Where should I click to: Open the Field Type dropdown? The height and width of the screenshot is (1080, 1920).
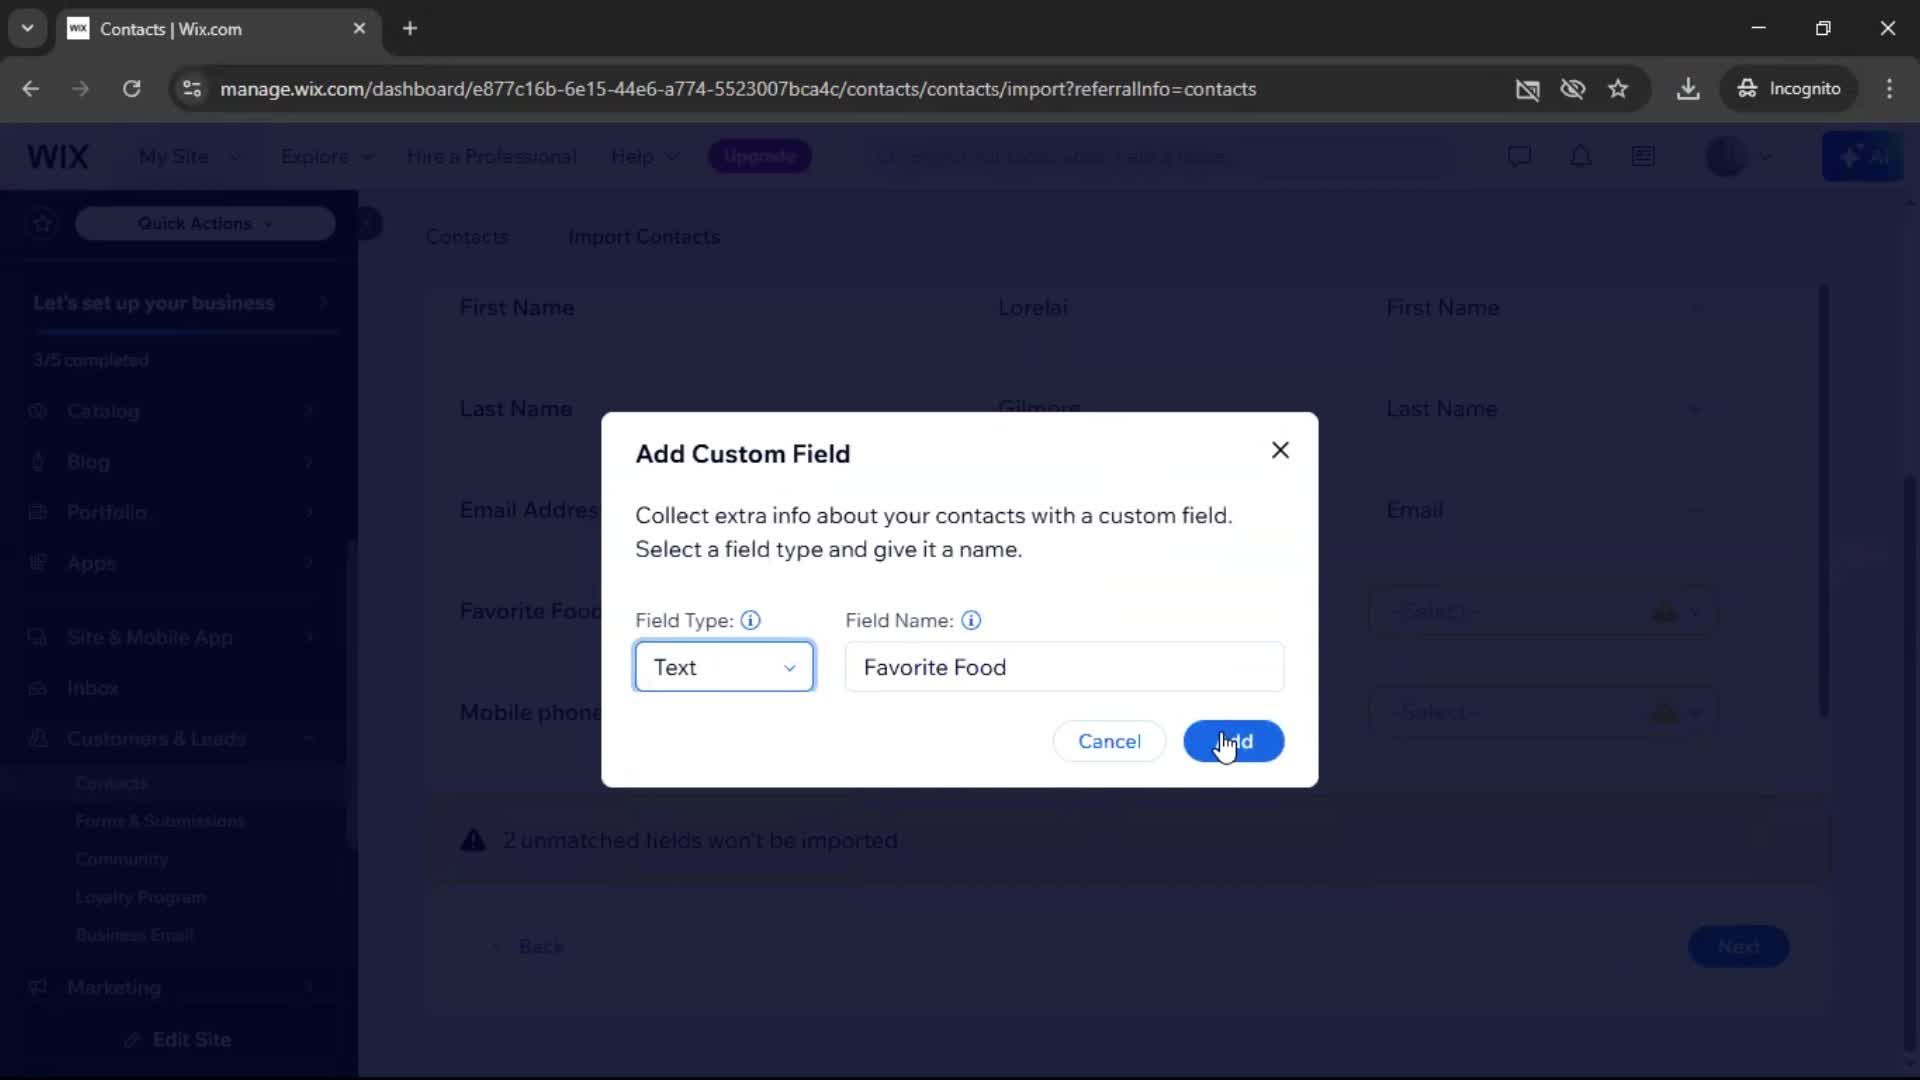724,667
